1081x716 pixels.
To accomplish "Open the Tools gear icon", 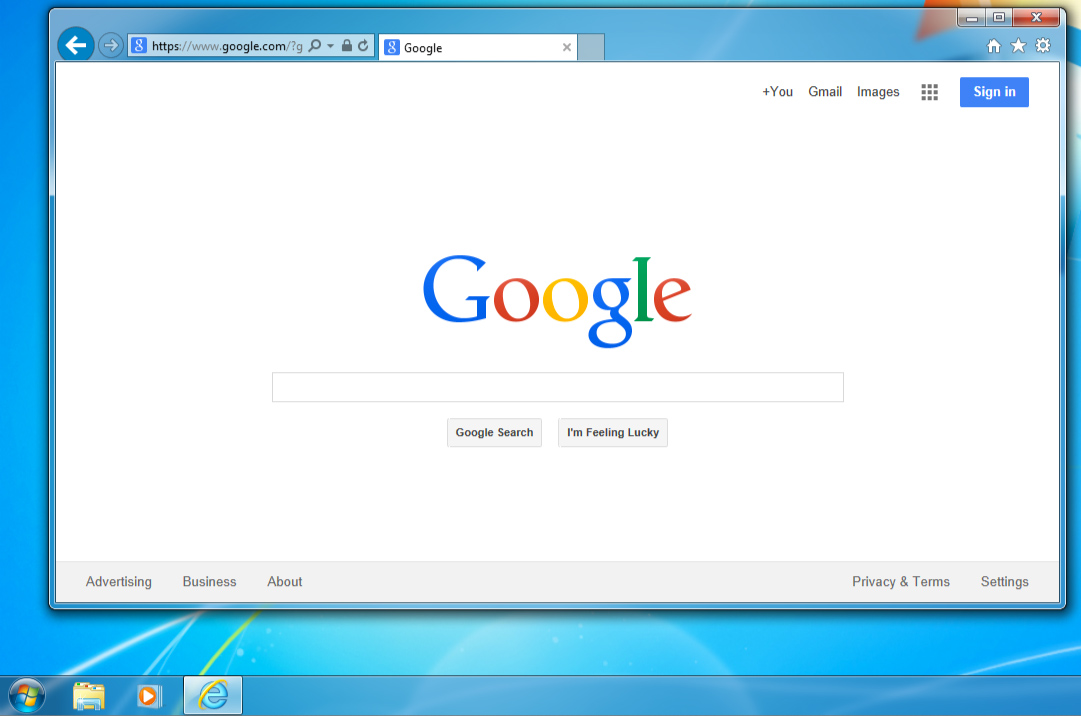I will coord(1043,46).
